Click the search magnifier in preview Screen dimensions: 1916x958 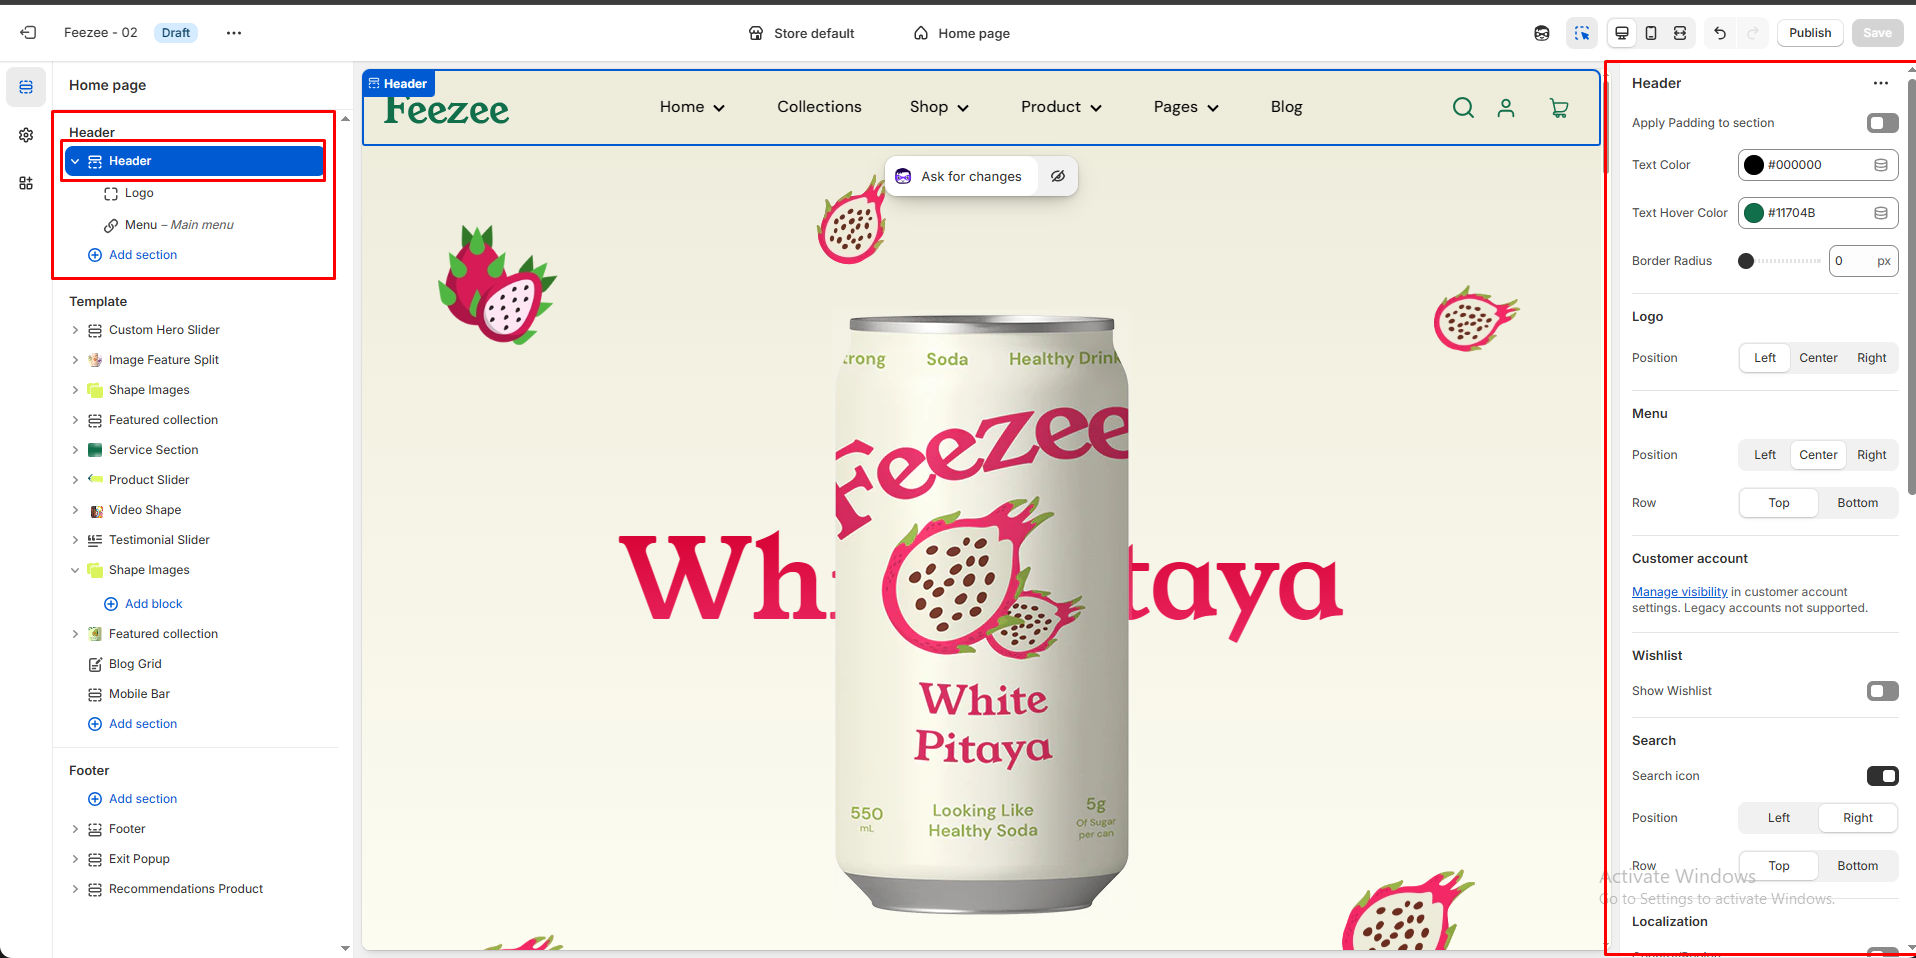pos(1463,108)
